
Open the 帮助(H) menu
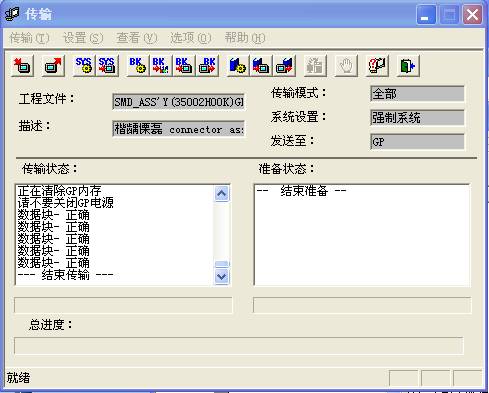click(x=245, y=38)
